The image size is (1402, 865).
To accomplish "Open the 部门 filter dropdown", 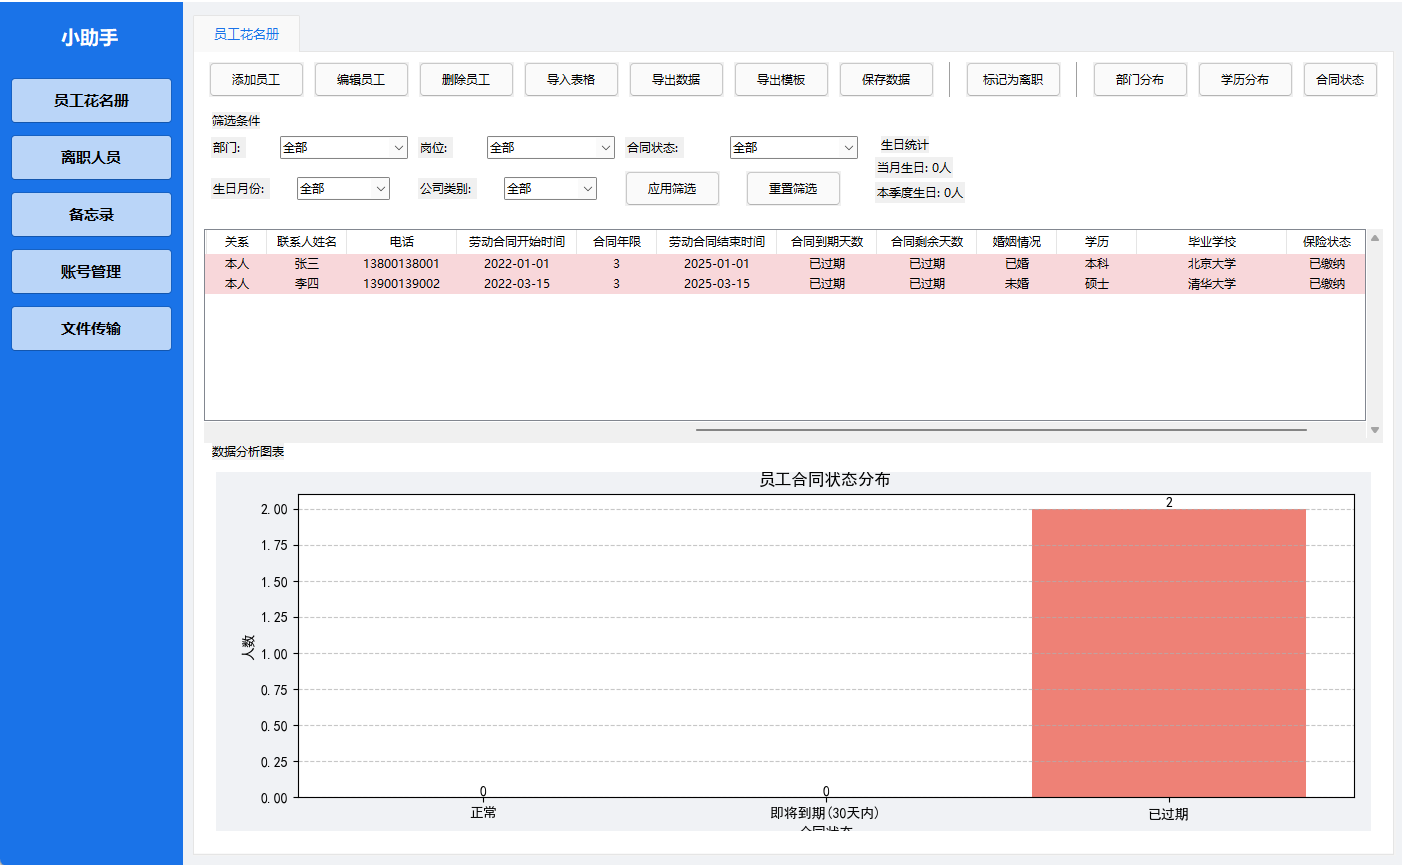I will (343, 147).
